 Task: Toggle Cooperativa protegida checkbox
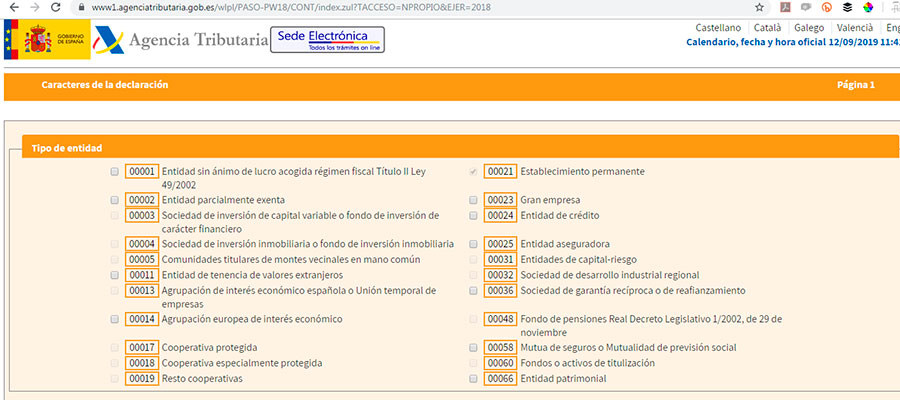[115, 348]
